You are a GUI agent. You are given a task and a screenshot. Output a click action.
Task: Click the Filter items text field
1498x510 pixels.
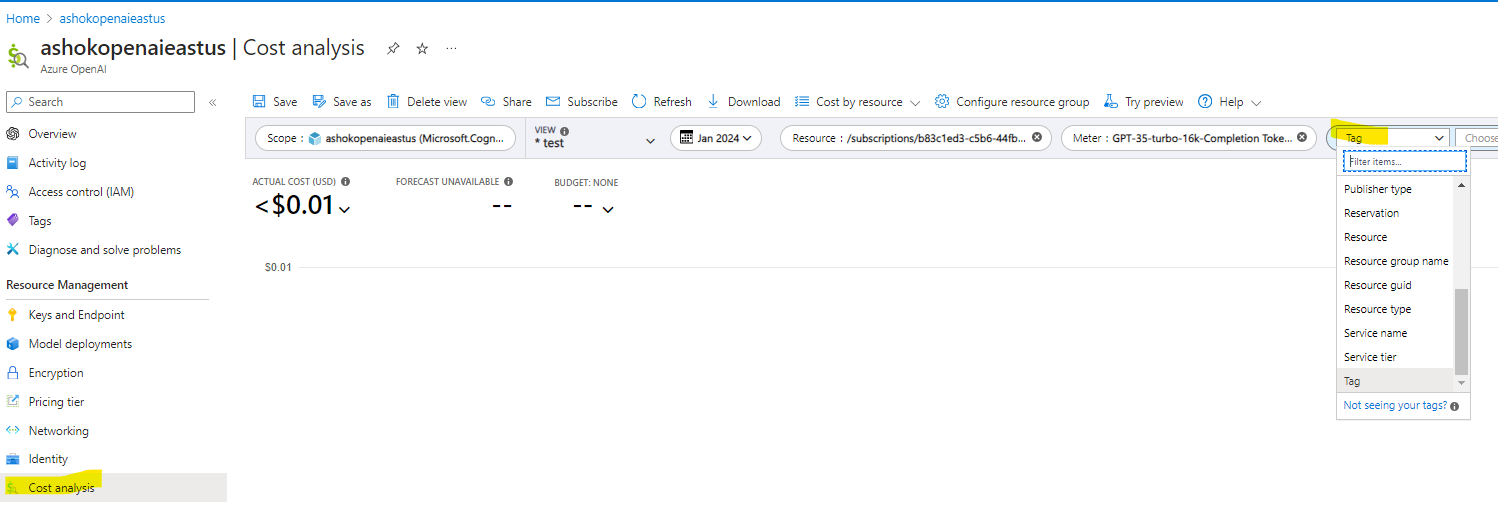pyautogui.click(x=1404, y=161)
